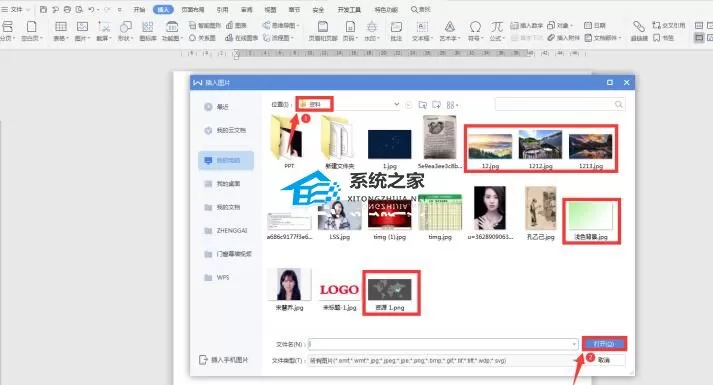
Task: Go up one folder level in dialog
Action: (x=422, y=105)
